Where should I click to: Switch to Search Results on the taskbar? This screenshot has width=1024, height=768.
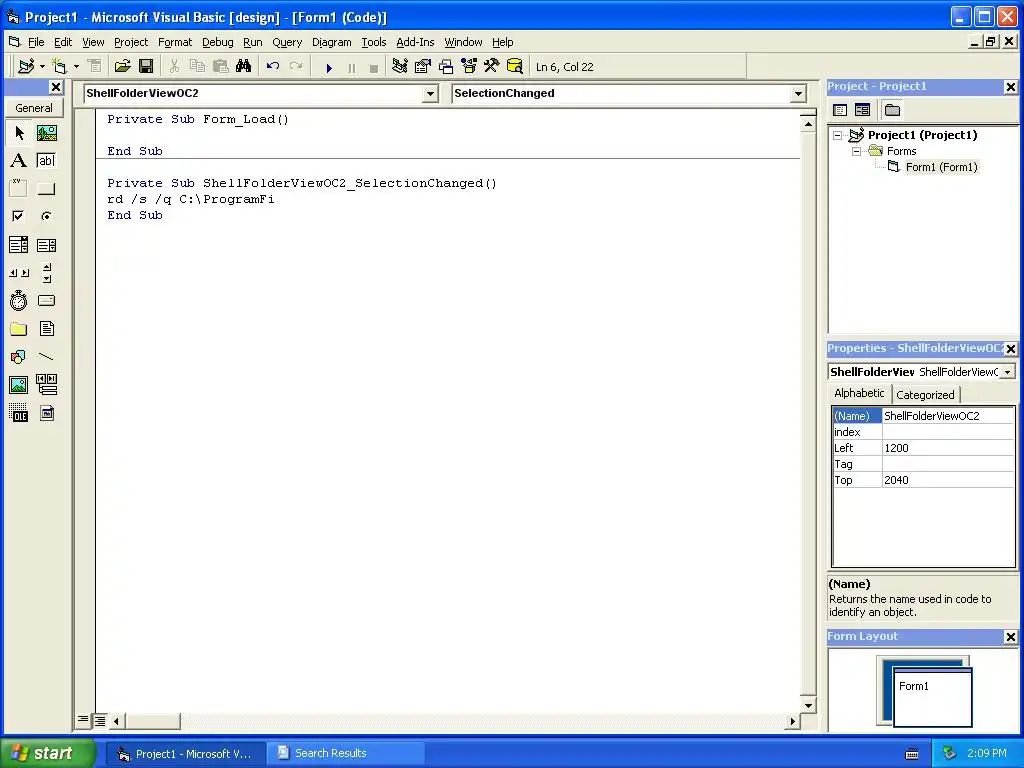pyautogui.click(x=344, y=753)
